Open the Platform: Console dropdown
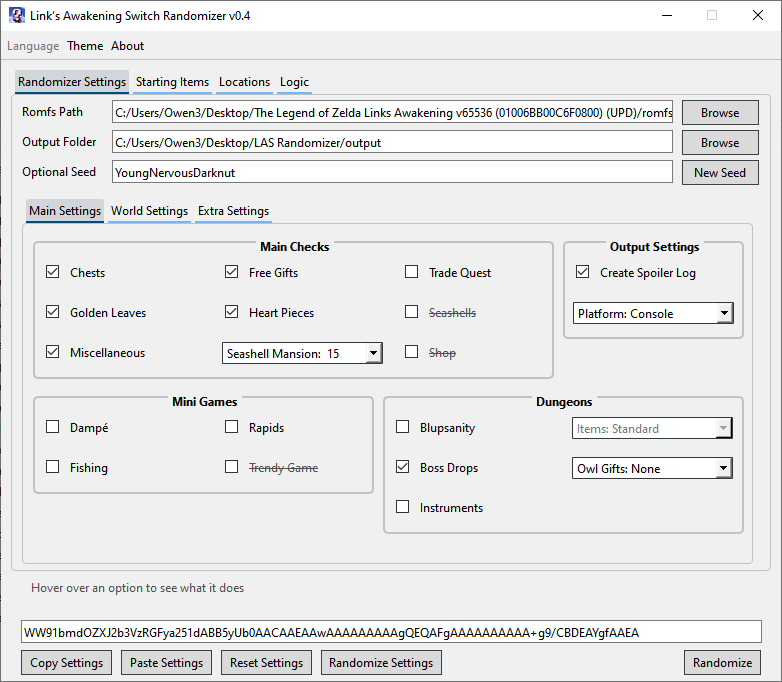Screen dimensions: 782x682 (653, 313)
